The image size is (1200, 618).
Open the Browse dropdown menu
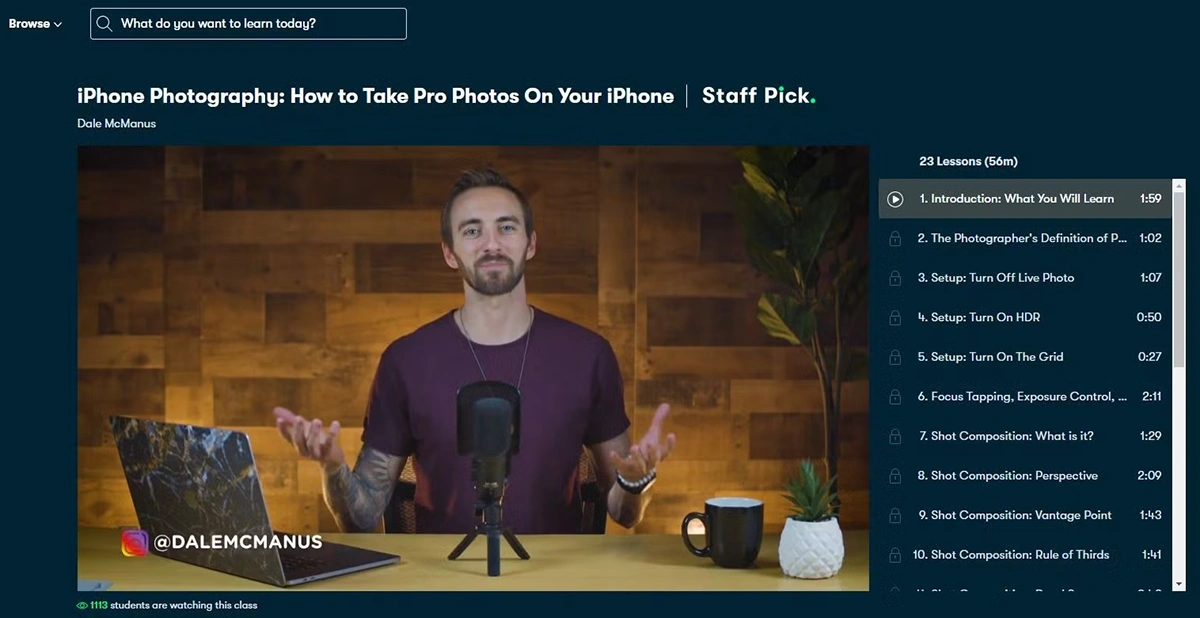35,24
